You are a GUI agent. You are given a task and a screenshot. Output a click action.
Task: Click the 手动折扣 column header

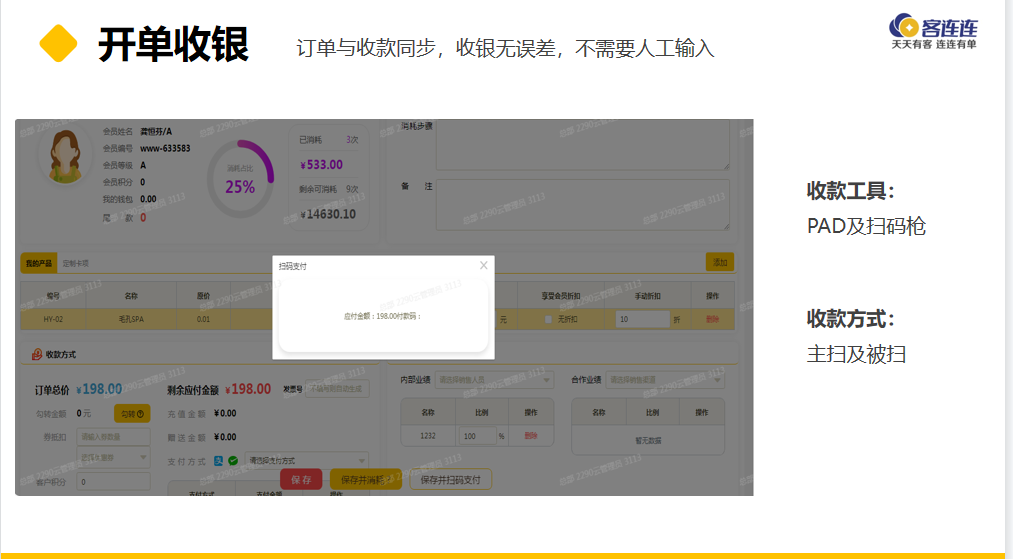647,296
